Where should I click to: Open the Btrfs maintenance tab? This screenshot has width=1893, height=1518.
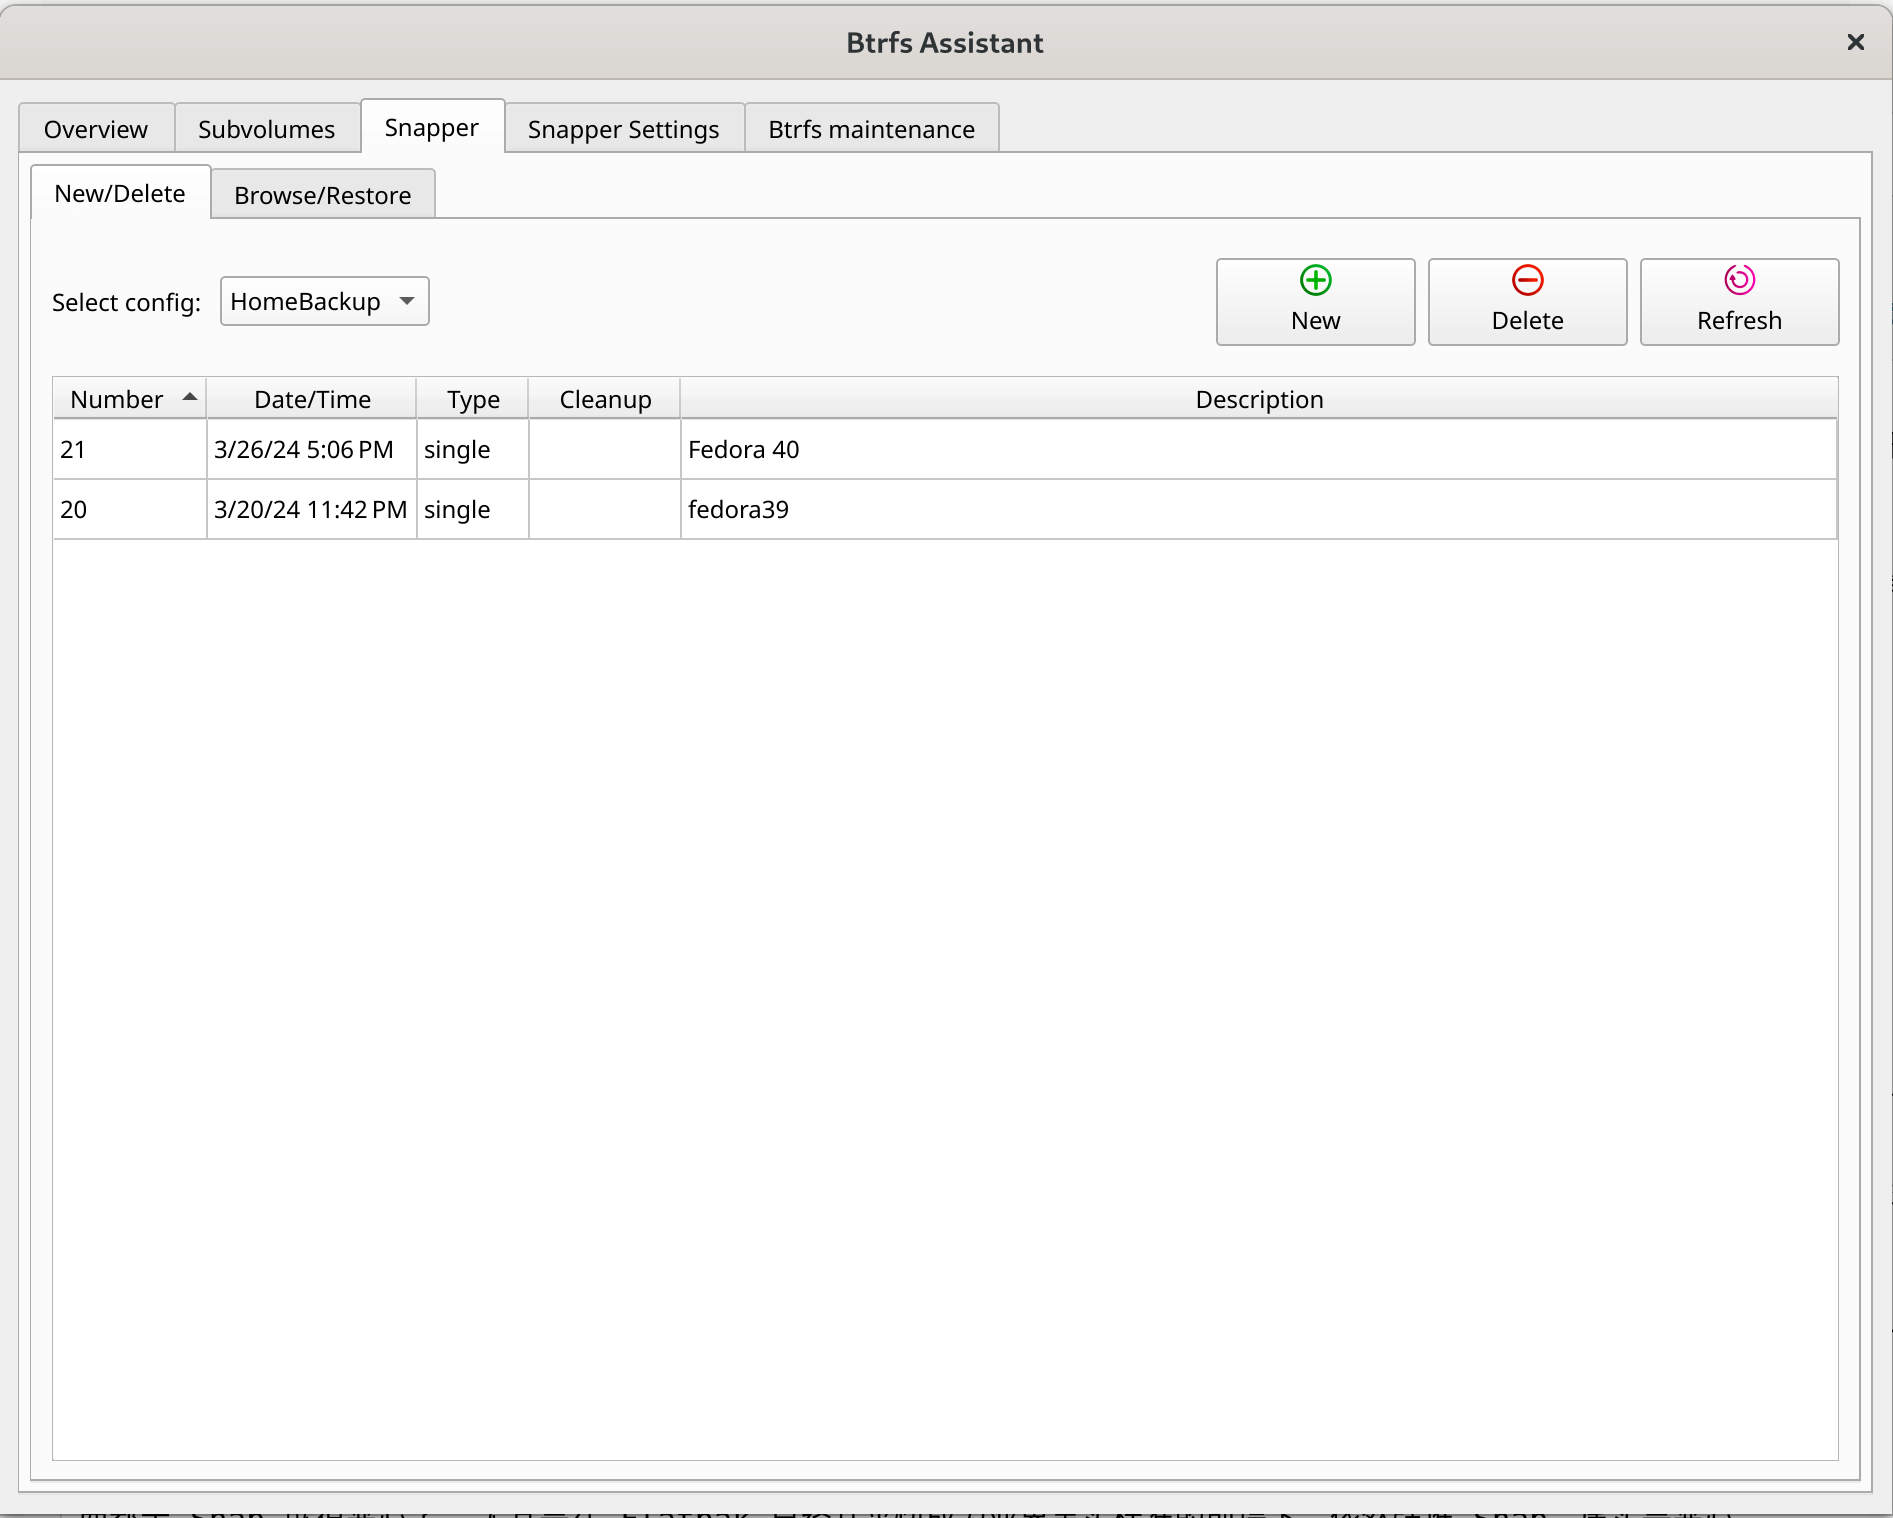click(870, 128)
